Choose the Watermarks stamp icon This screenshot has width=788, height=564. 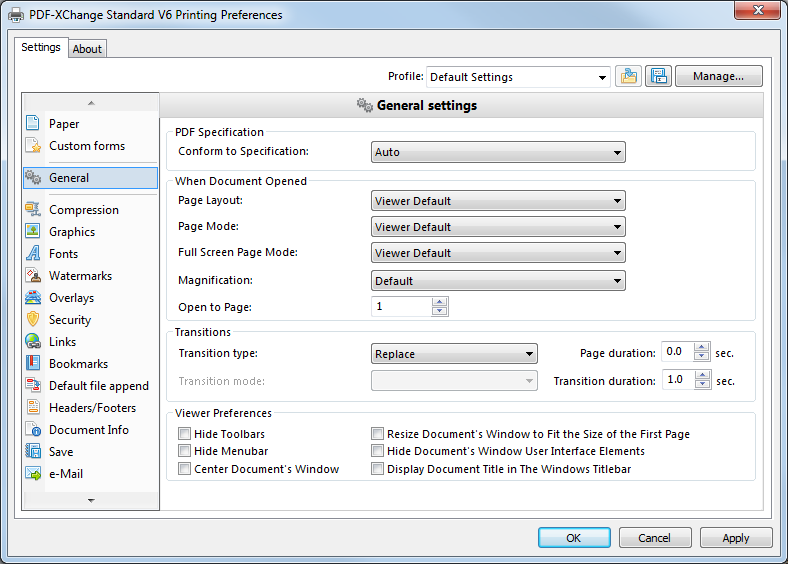click(33, 275)
